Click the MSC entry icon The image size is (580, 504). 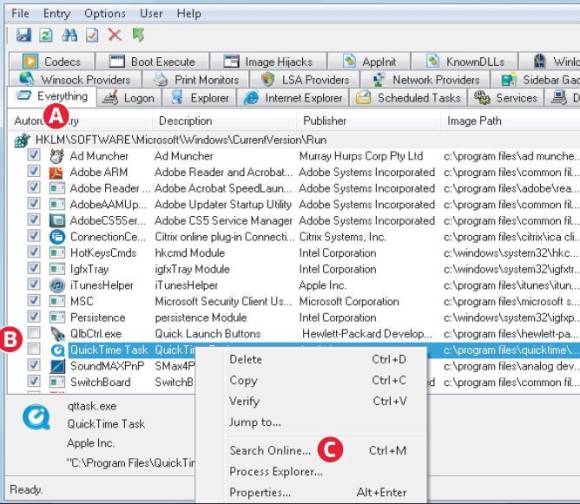pos(57,301)
